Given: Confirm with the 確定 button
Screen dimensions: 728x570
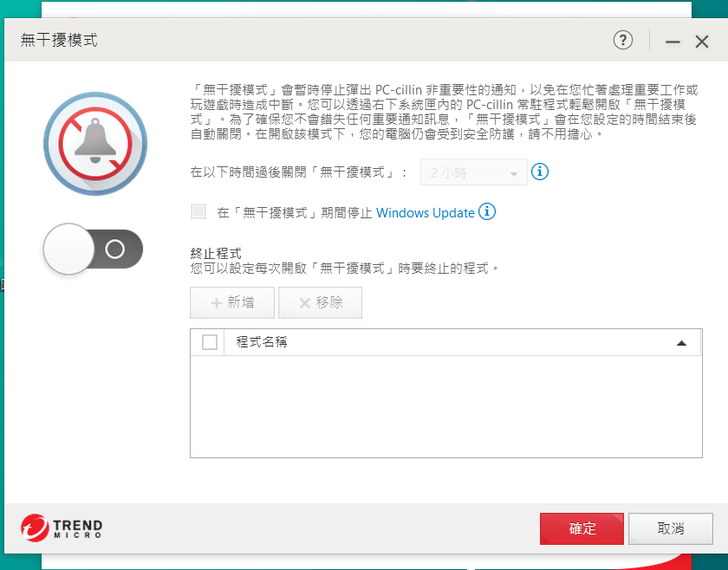Looking at the screenshot, I should (x=582, y=528).
